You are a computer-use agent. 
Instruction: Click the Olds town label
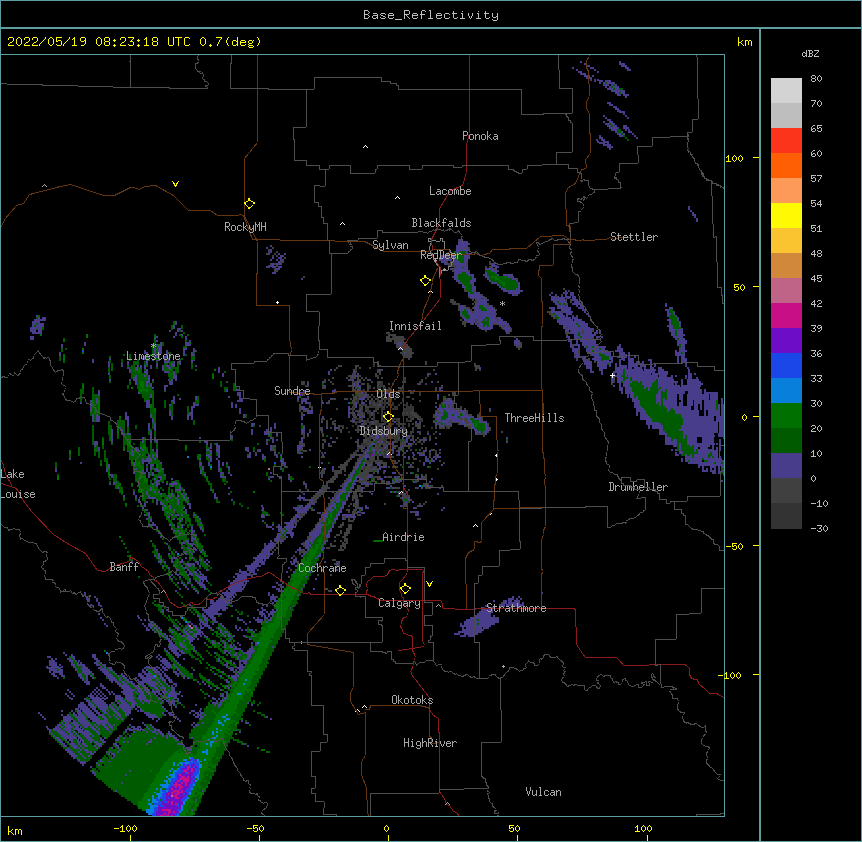(388, 394)
